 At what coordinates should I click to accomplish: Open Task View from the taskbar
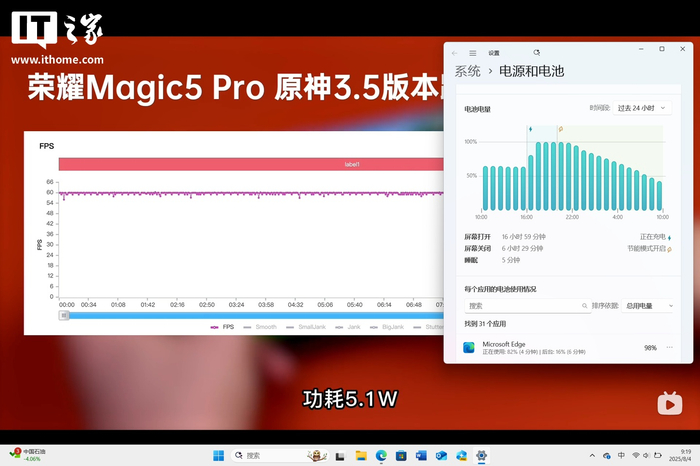click(x=340, y=456)
